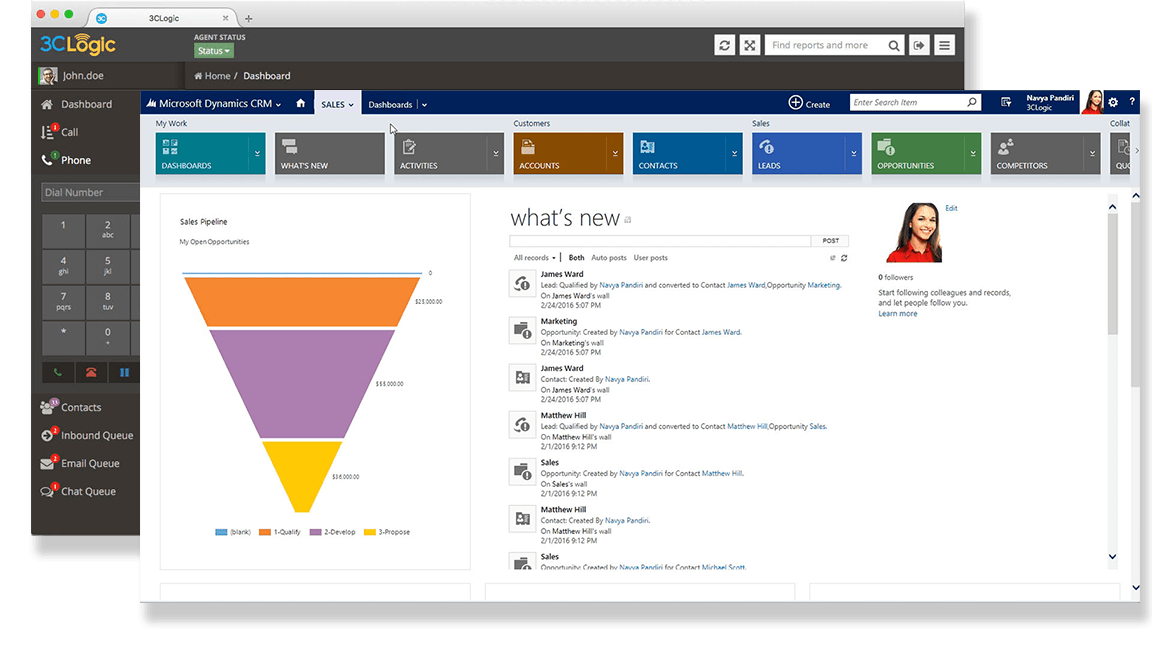Expand the Accounts tile dropdown arrow
The width and height of the screenshot is (1152, 654).
[615, 154]
